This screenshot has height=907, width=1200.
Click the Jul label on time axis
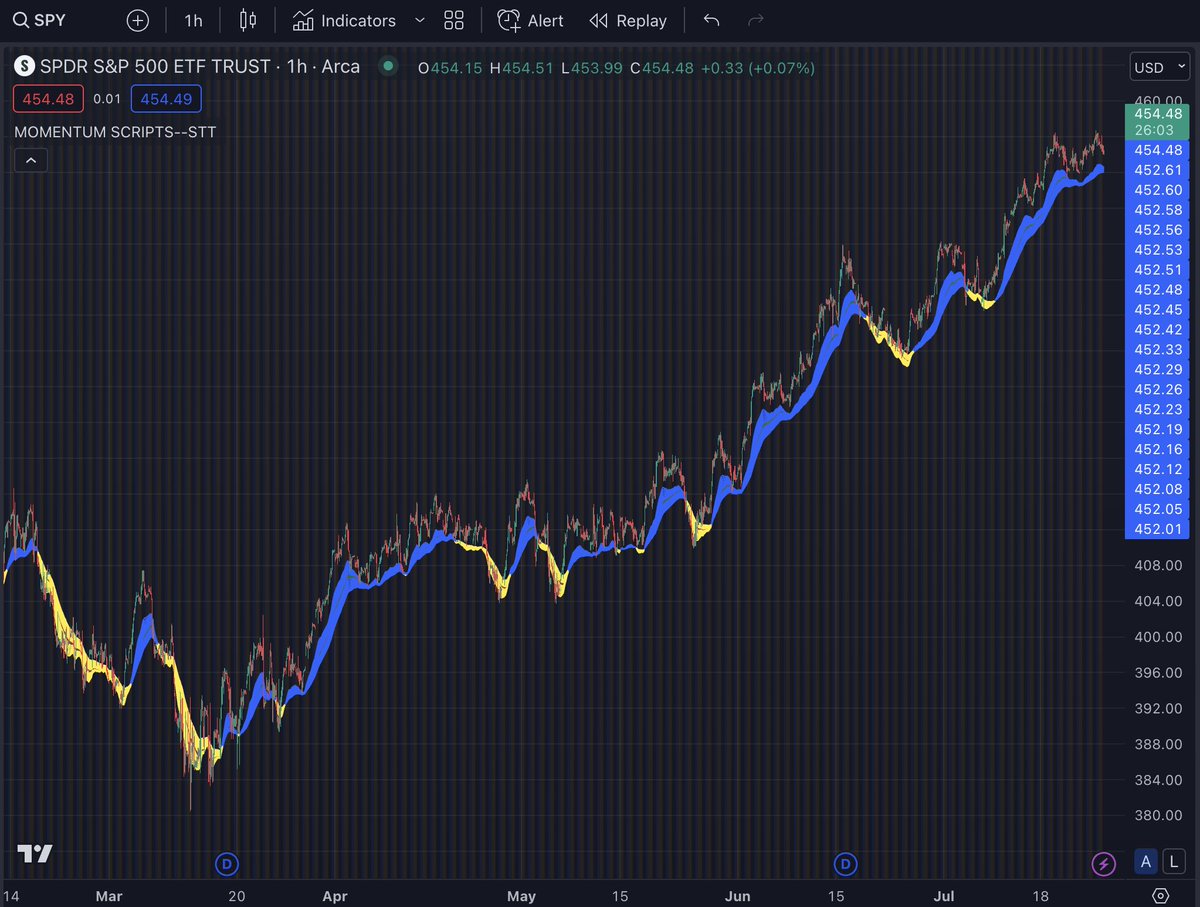point(943,896)
